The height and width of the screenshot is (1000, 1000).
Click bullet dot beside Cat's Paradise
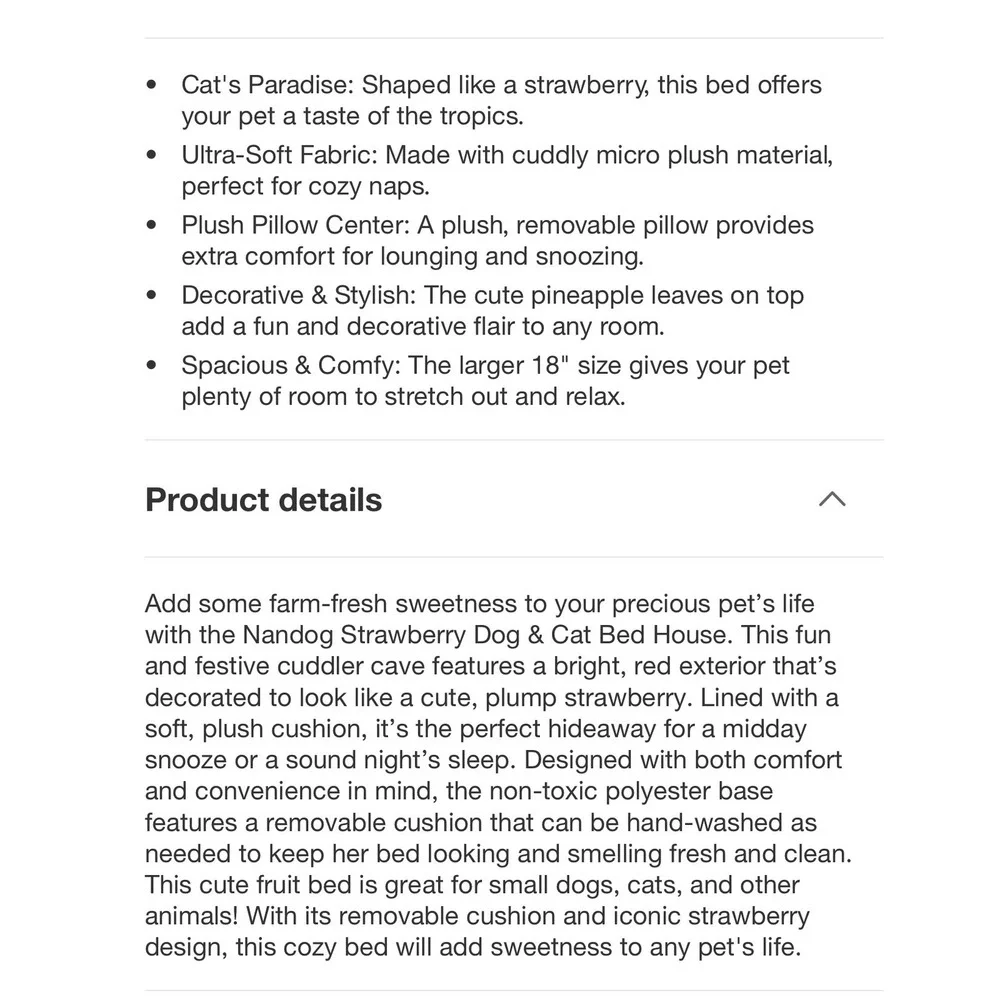click(x=151, y=84)
